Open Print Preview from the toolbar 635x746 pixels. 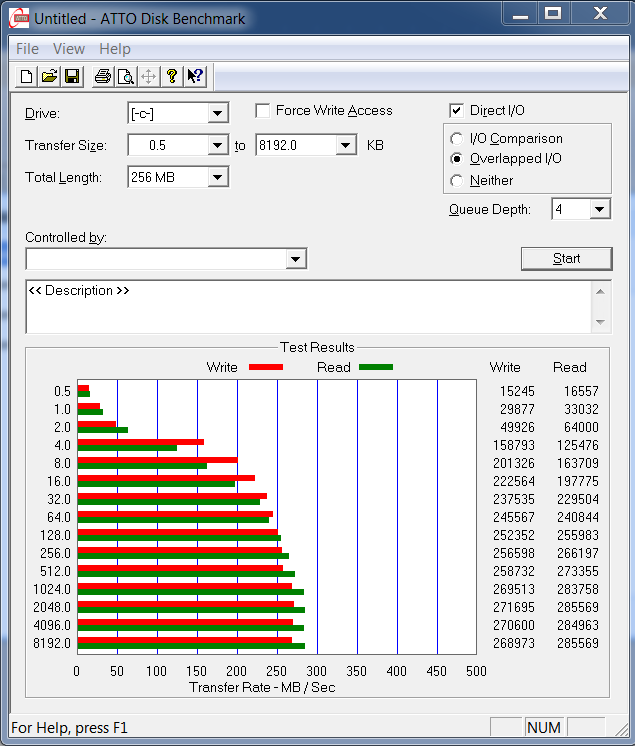pos(126,76)
